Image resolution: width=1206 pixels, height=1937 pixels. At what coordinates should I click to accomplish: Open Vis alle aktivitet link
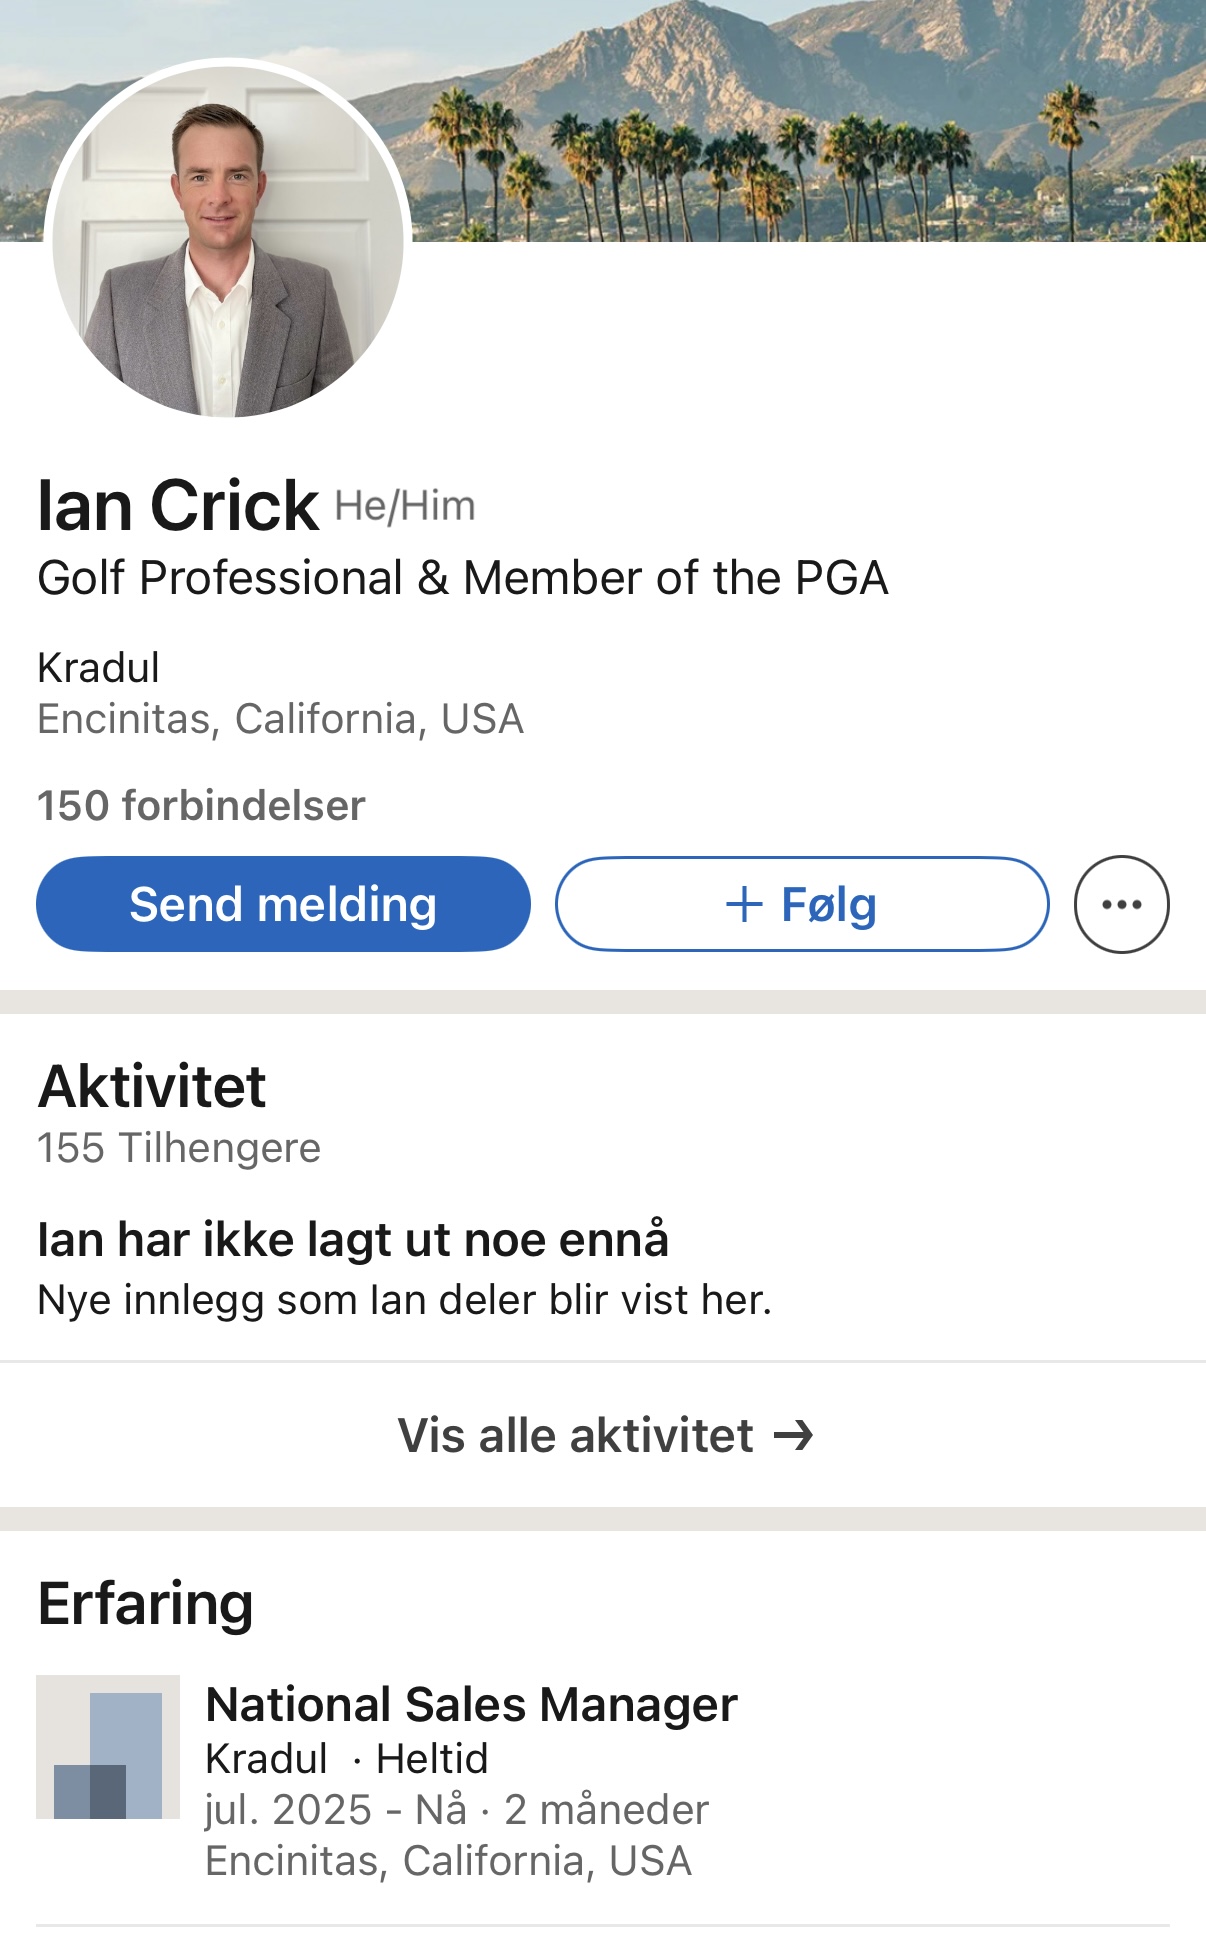tap(604, 1436)
